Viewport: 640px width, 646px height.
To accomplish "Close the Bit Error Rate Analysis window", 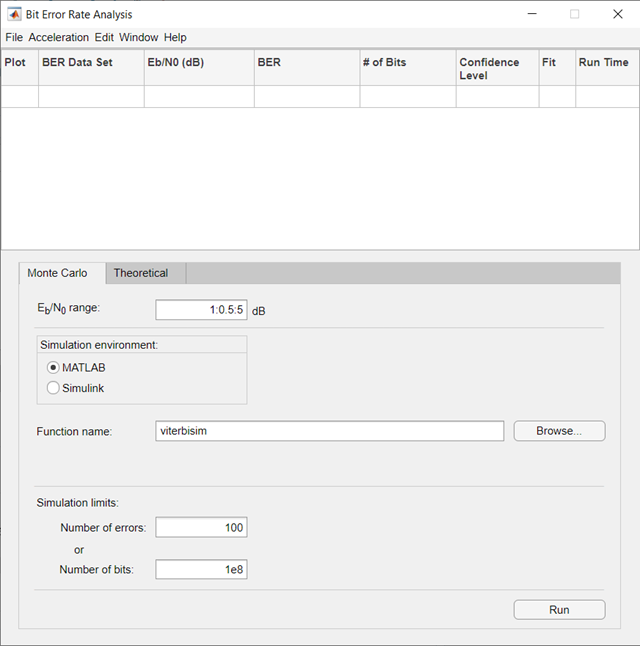I will click(617, 14).
